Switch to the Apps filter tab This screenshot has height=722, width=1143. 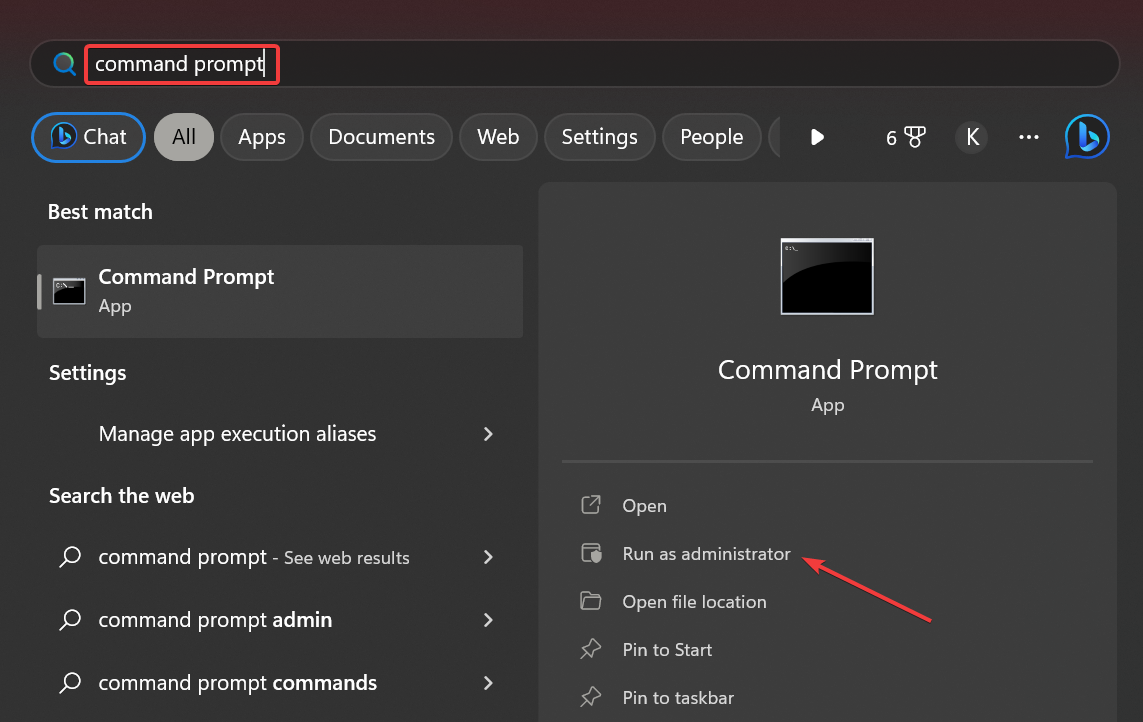pyautogui.click(x=261, y=137)
